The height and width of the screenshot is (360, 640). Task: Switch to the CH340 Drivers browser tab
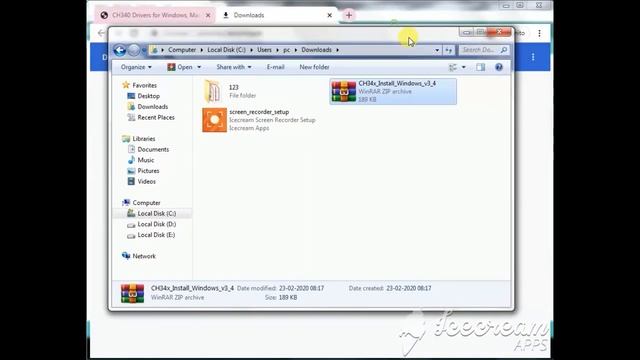155,15
